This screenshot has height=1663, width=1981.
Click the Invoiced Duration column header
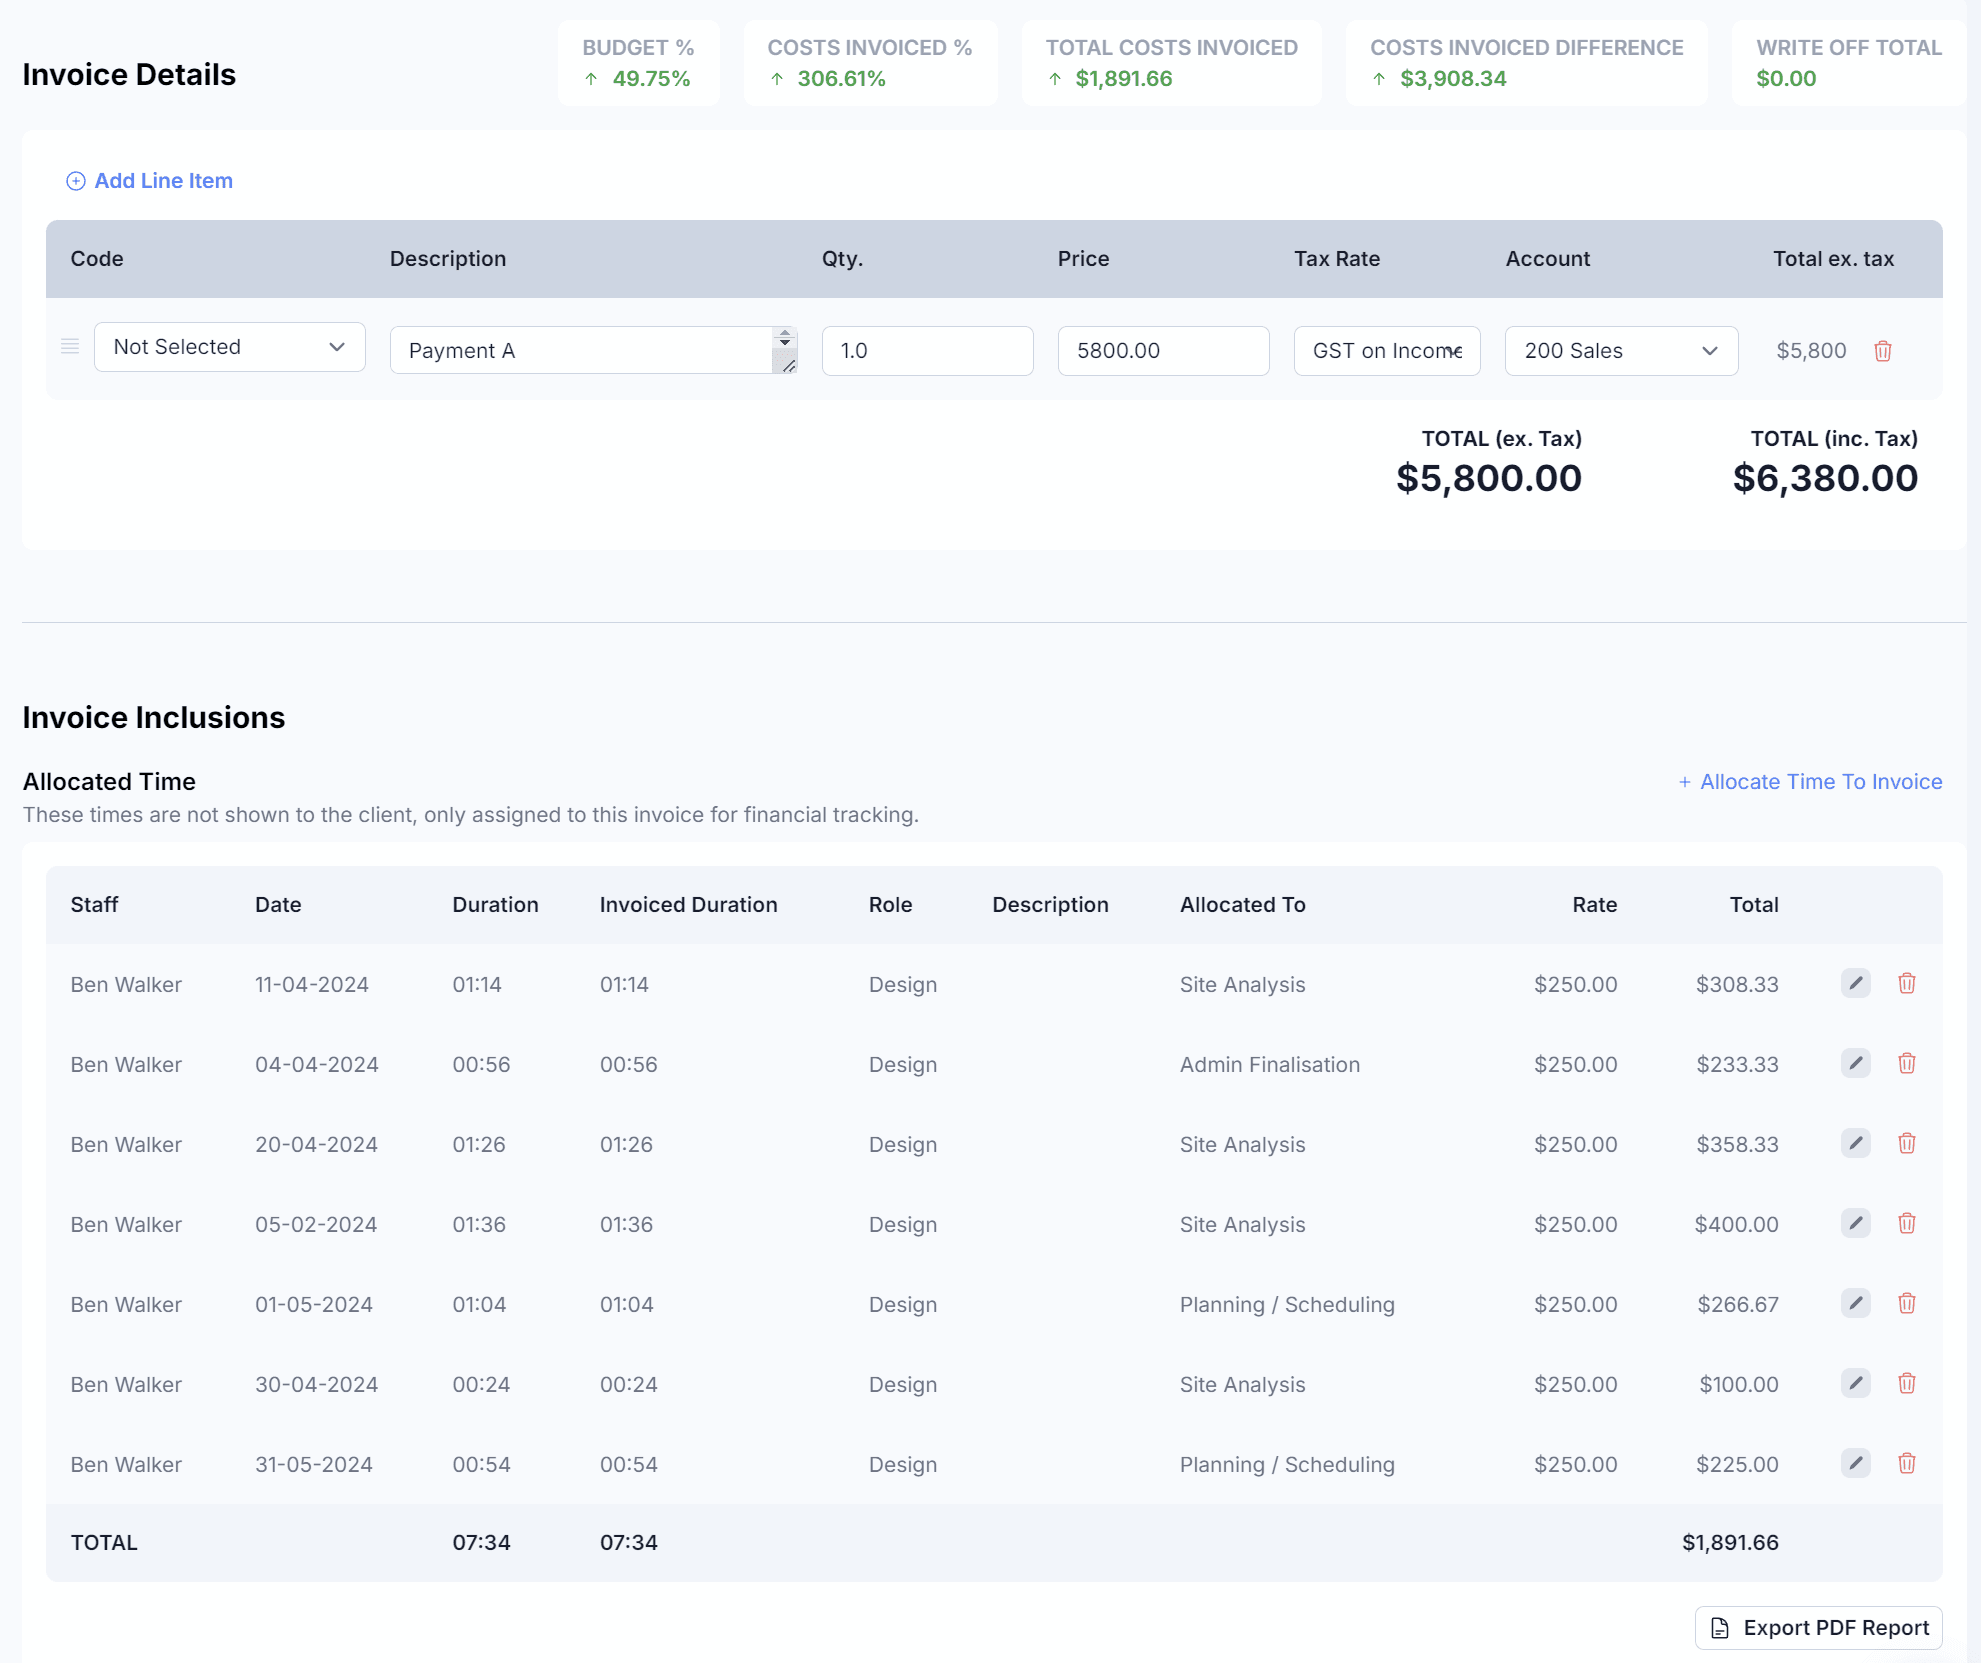pyautogui.click(x=689, y=905)
